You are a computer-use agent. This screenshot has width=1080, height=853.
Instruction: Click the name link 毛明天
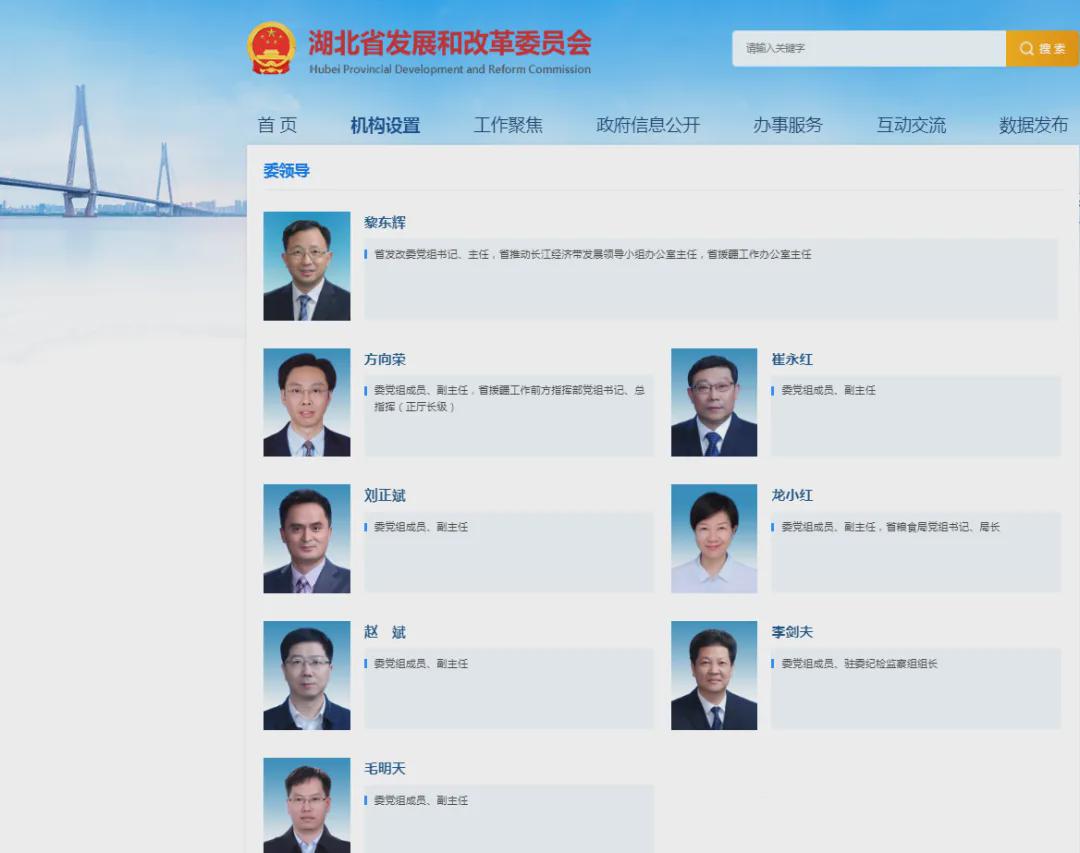(x=385, y=768)
